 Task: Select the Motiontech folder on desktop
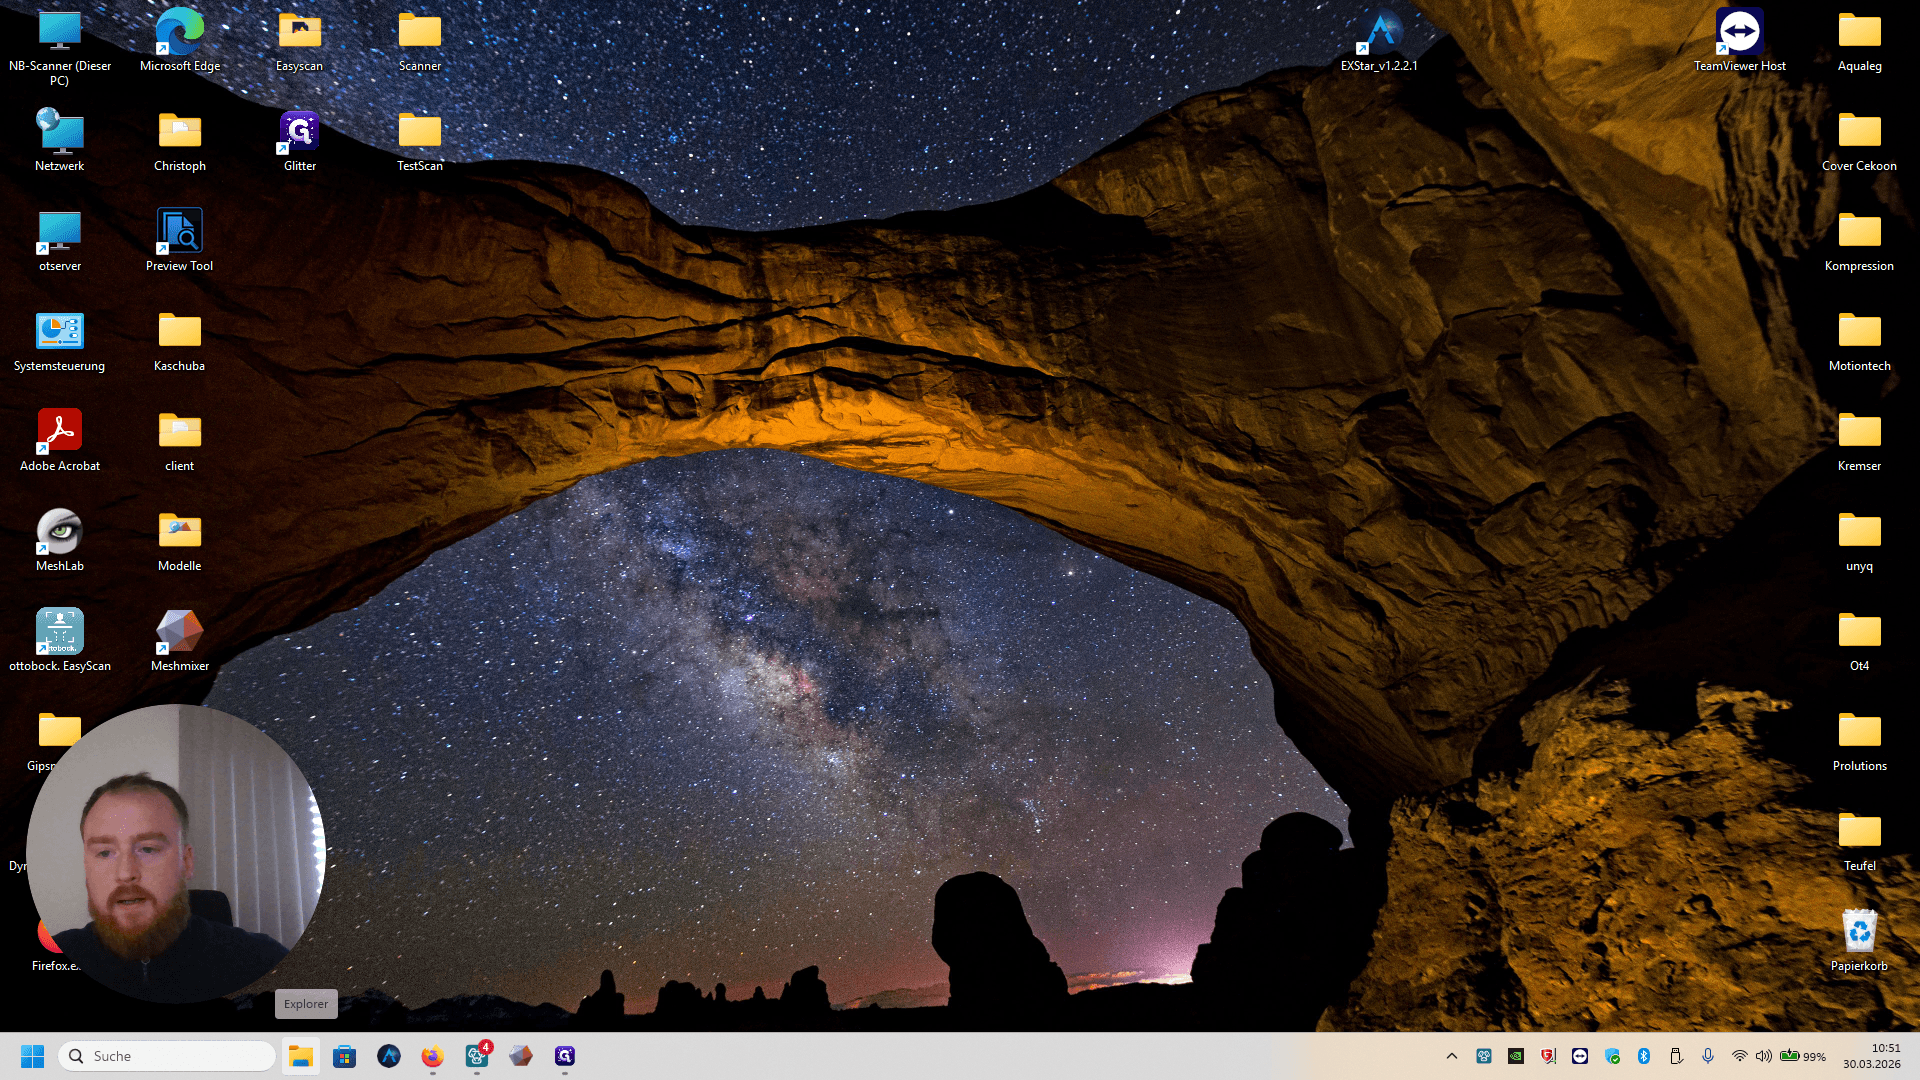(1860, 341)
